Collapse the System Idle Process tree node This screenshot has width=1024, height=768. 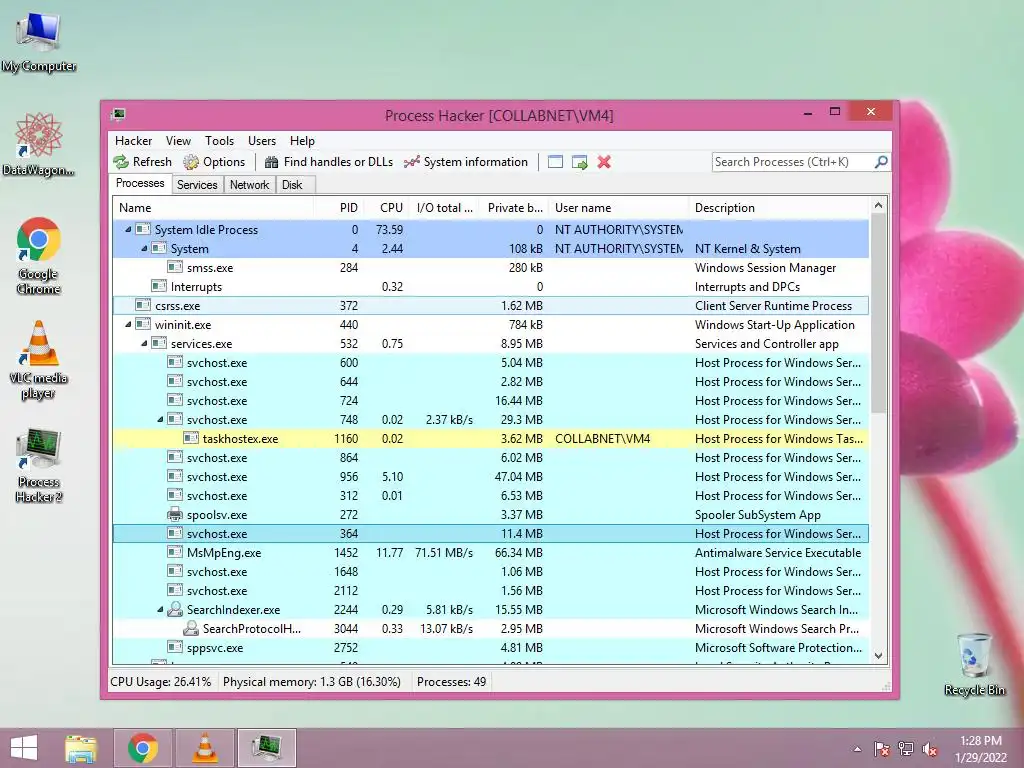(128, 229)
